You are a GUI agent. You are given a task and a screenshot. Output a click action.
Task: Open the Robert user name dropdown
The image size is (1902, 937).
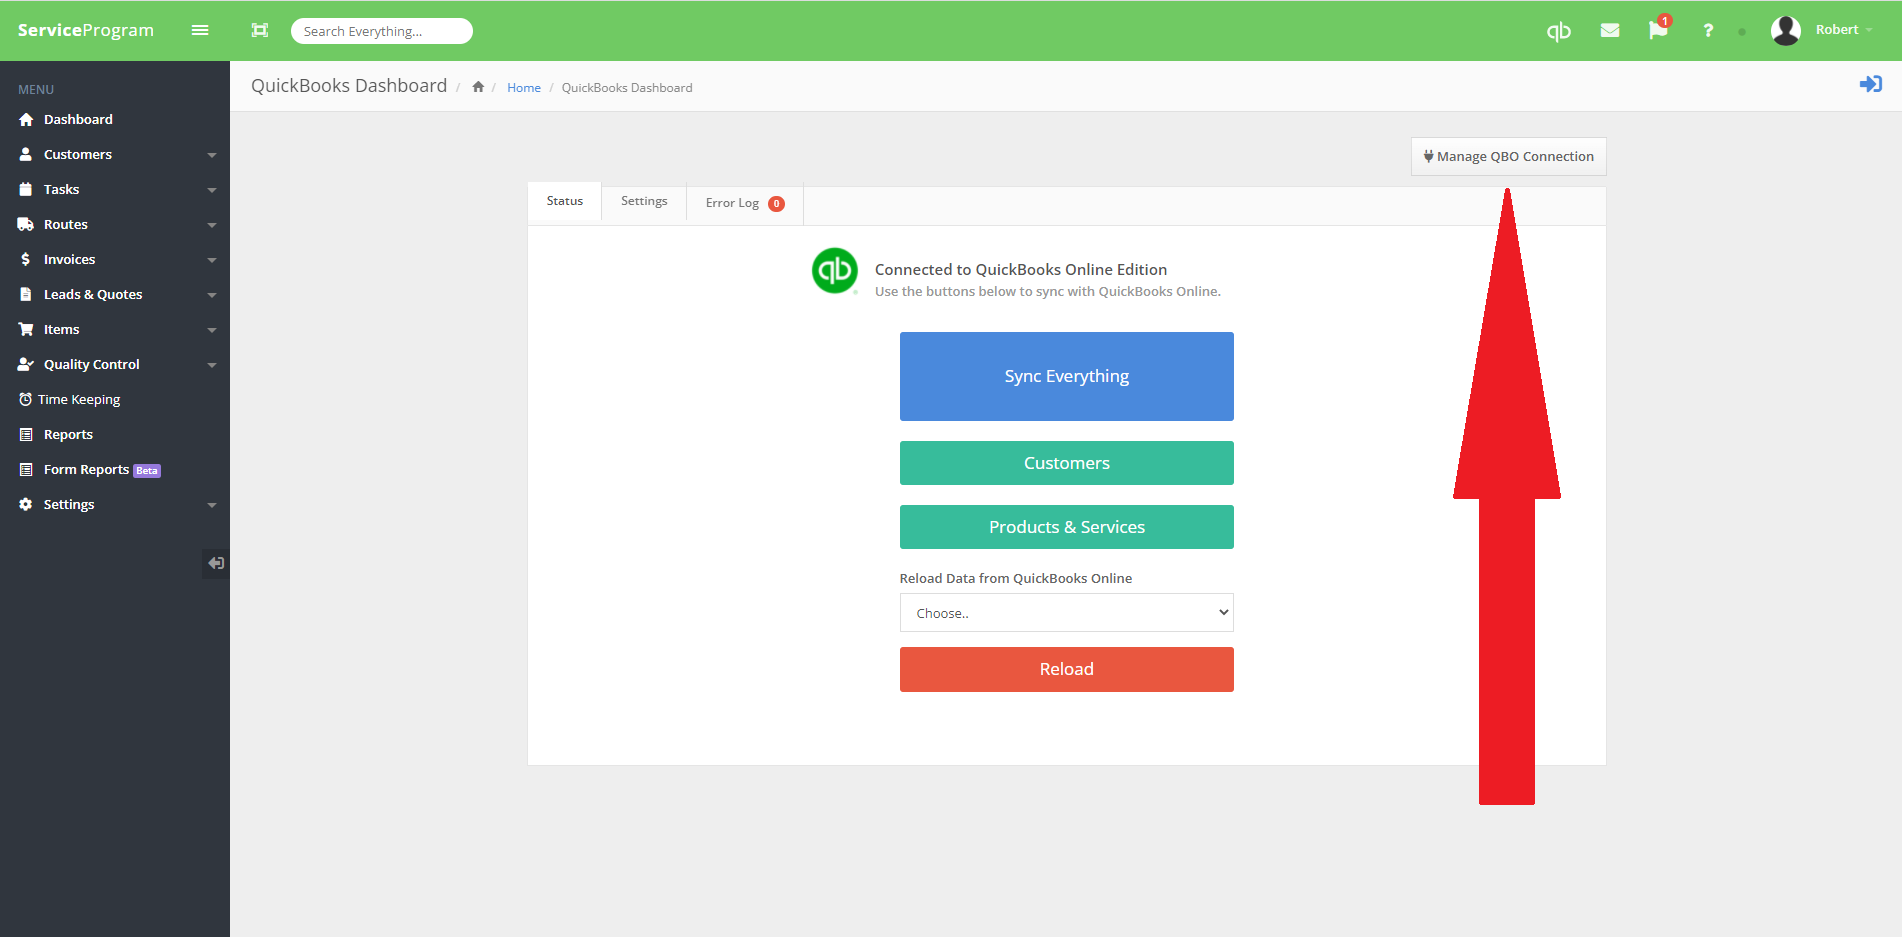[1844, 30]
